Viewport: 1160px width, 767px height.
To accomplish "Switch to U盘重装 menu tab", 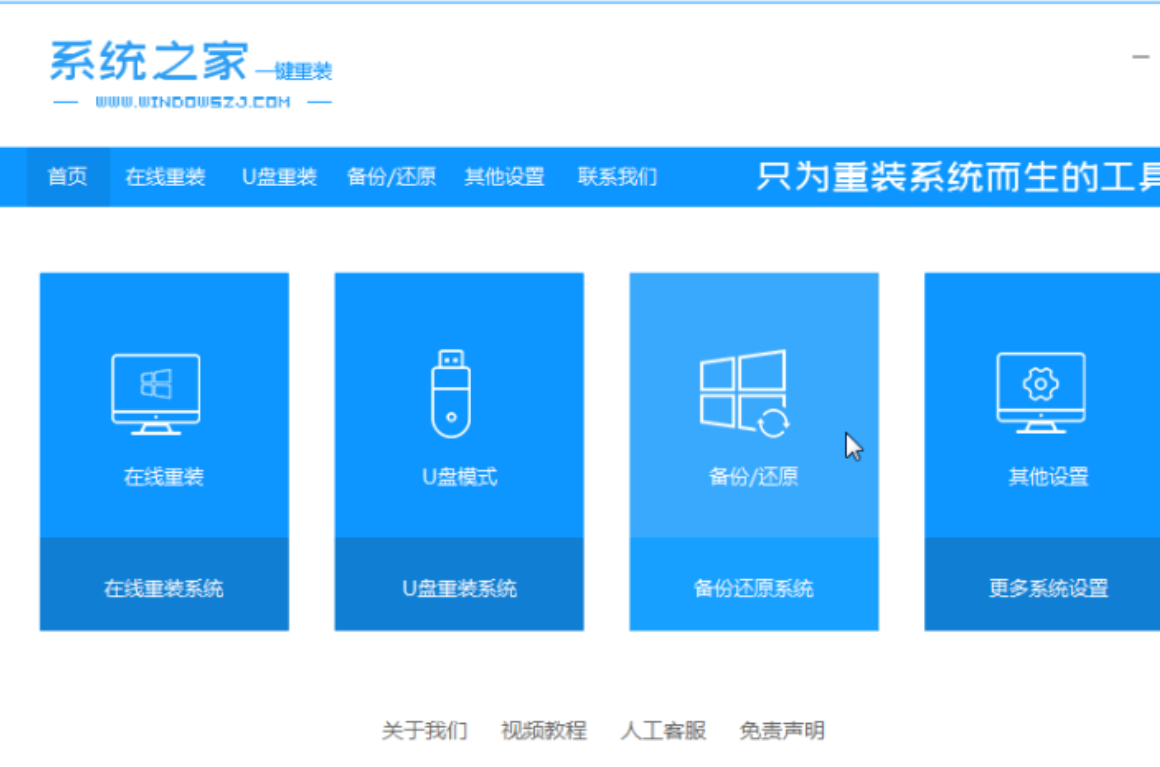I will 280,177.
